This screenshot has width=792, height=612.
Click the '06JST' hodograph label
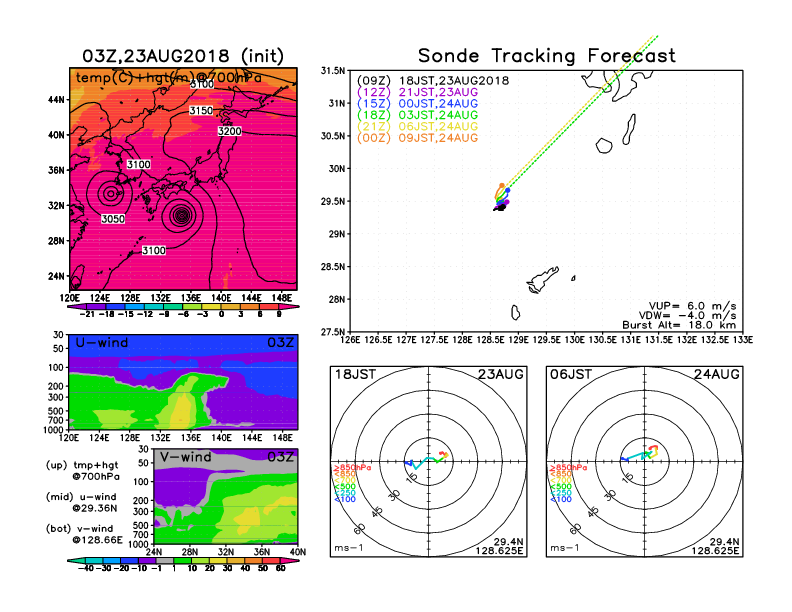click(571, 374)
